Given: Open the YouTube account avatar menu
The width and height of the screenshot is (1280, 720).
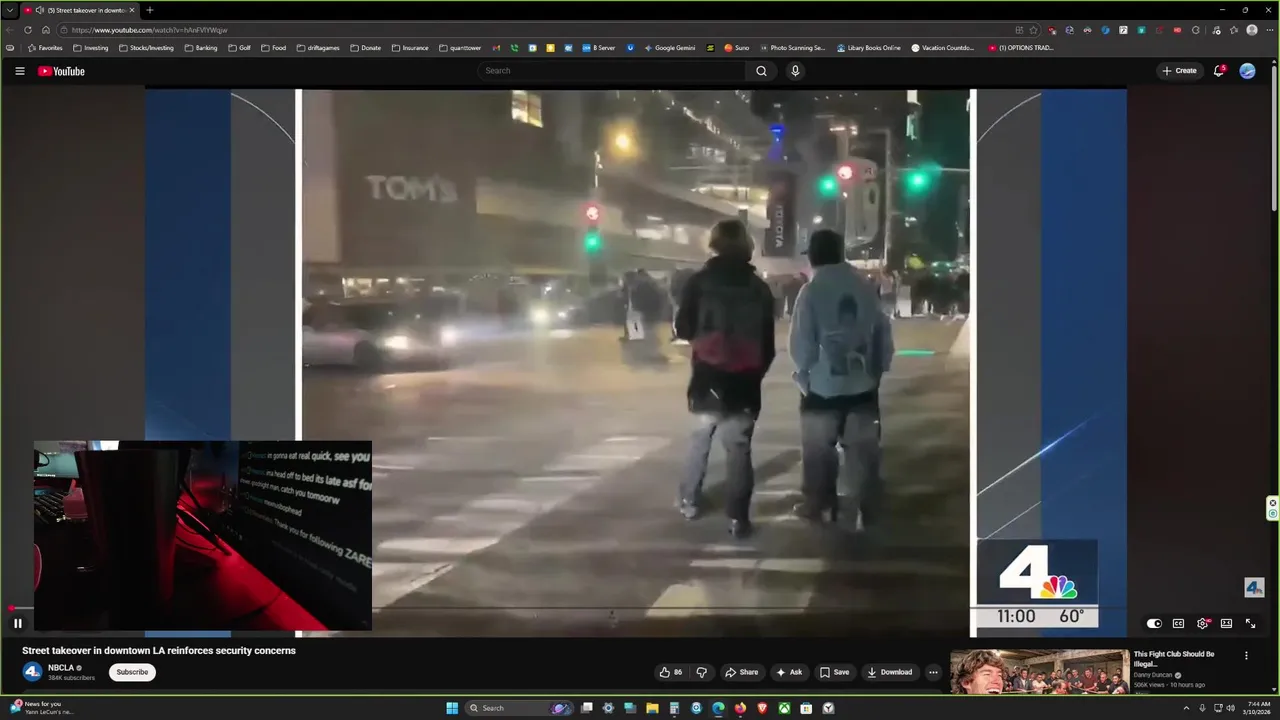Looking at the screenshot, I should [x=1247, y=71].
